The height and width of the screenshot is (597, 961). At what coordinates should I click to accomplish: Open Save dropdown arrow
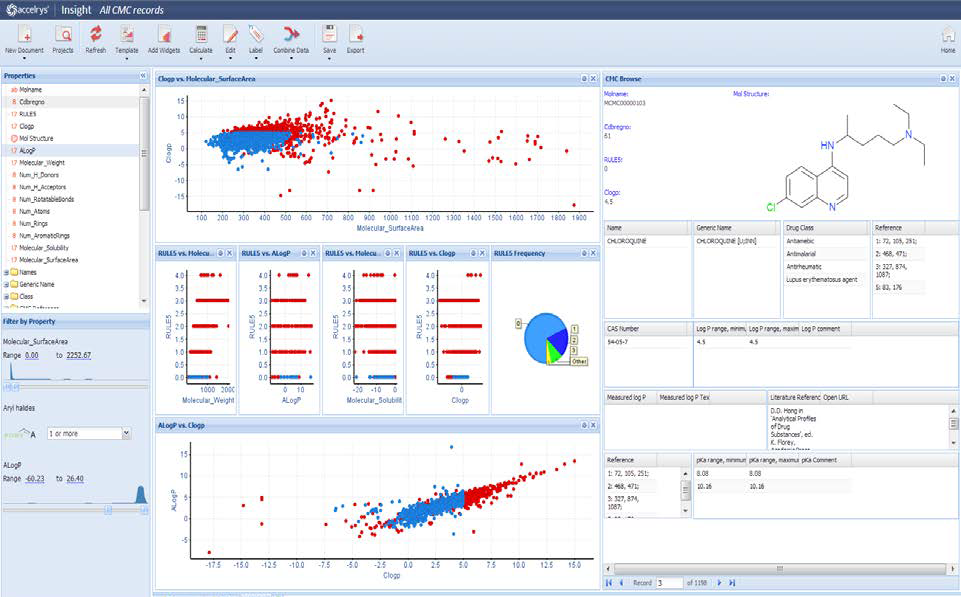[329, 58]
